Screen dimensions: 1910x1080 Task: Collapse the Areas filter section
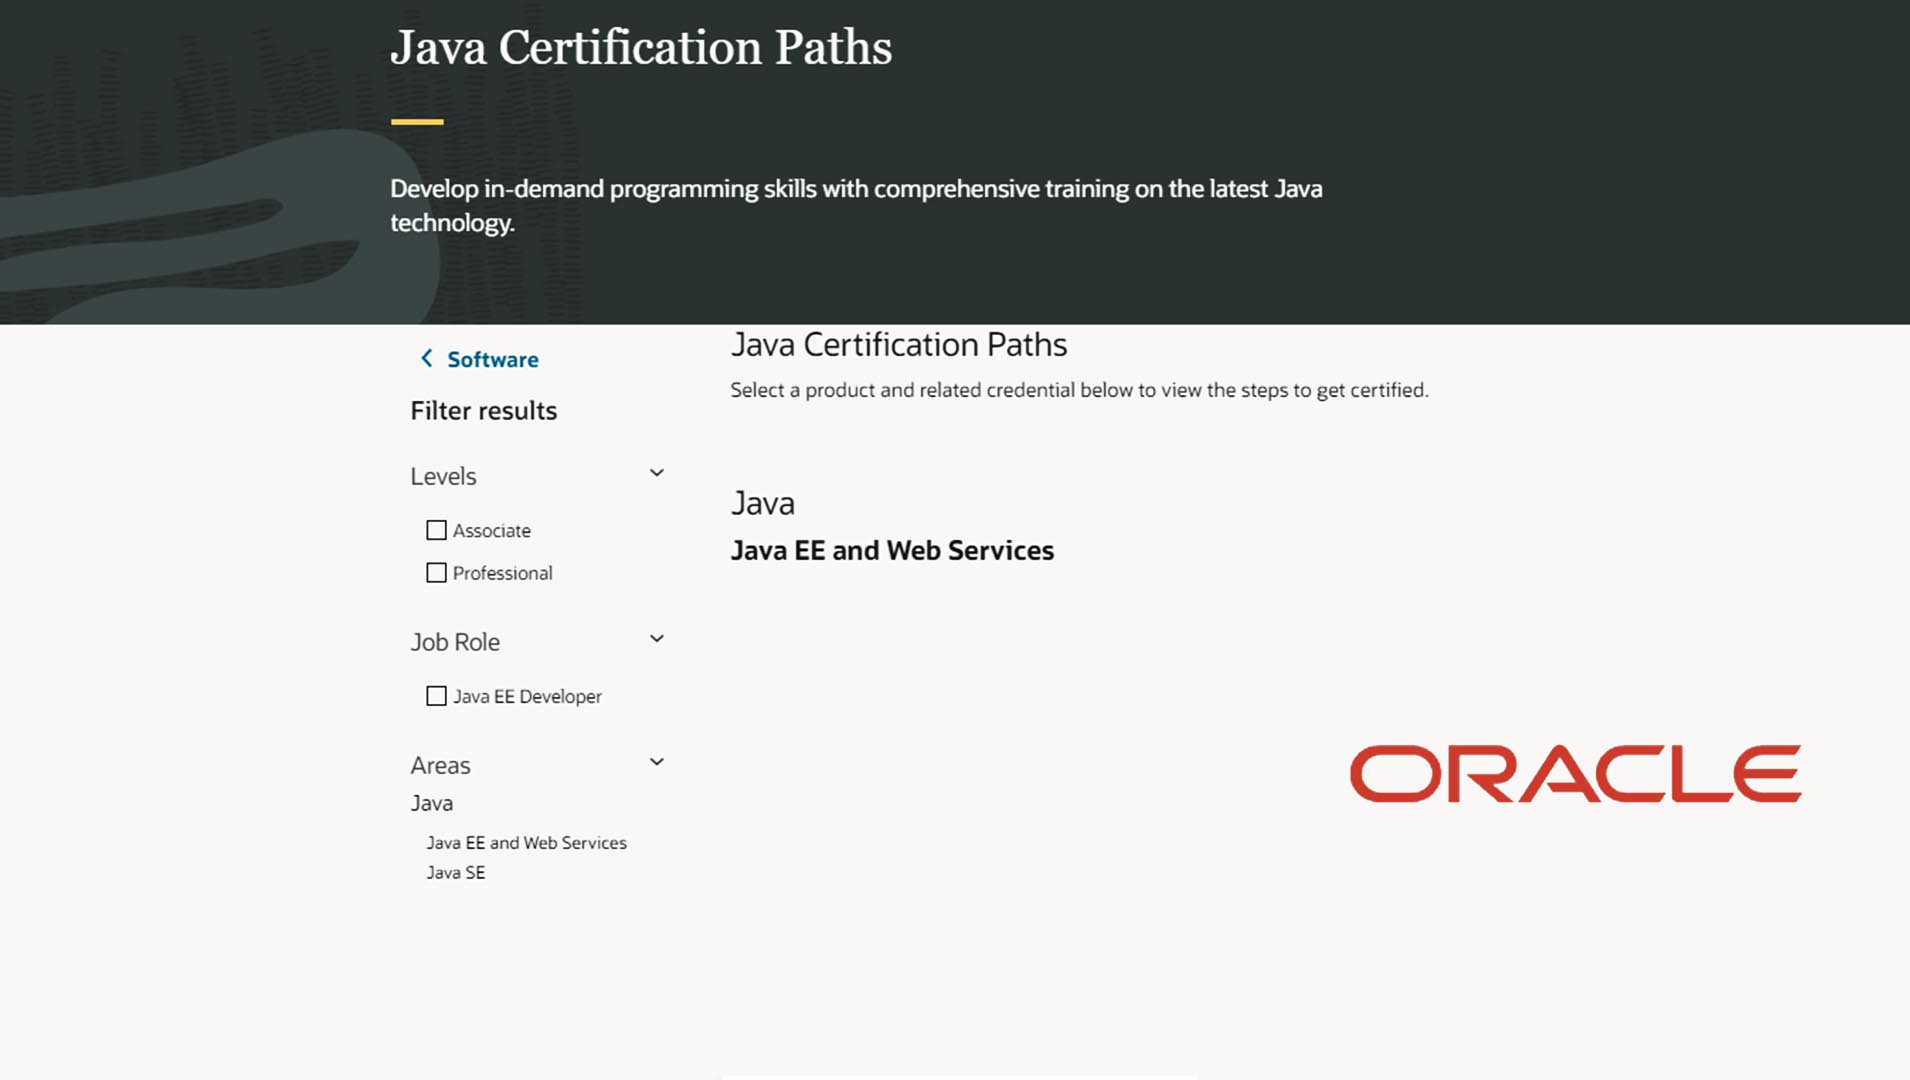pyautogui.click(x=657, y=761)
